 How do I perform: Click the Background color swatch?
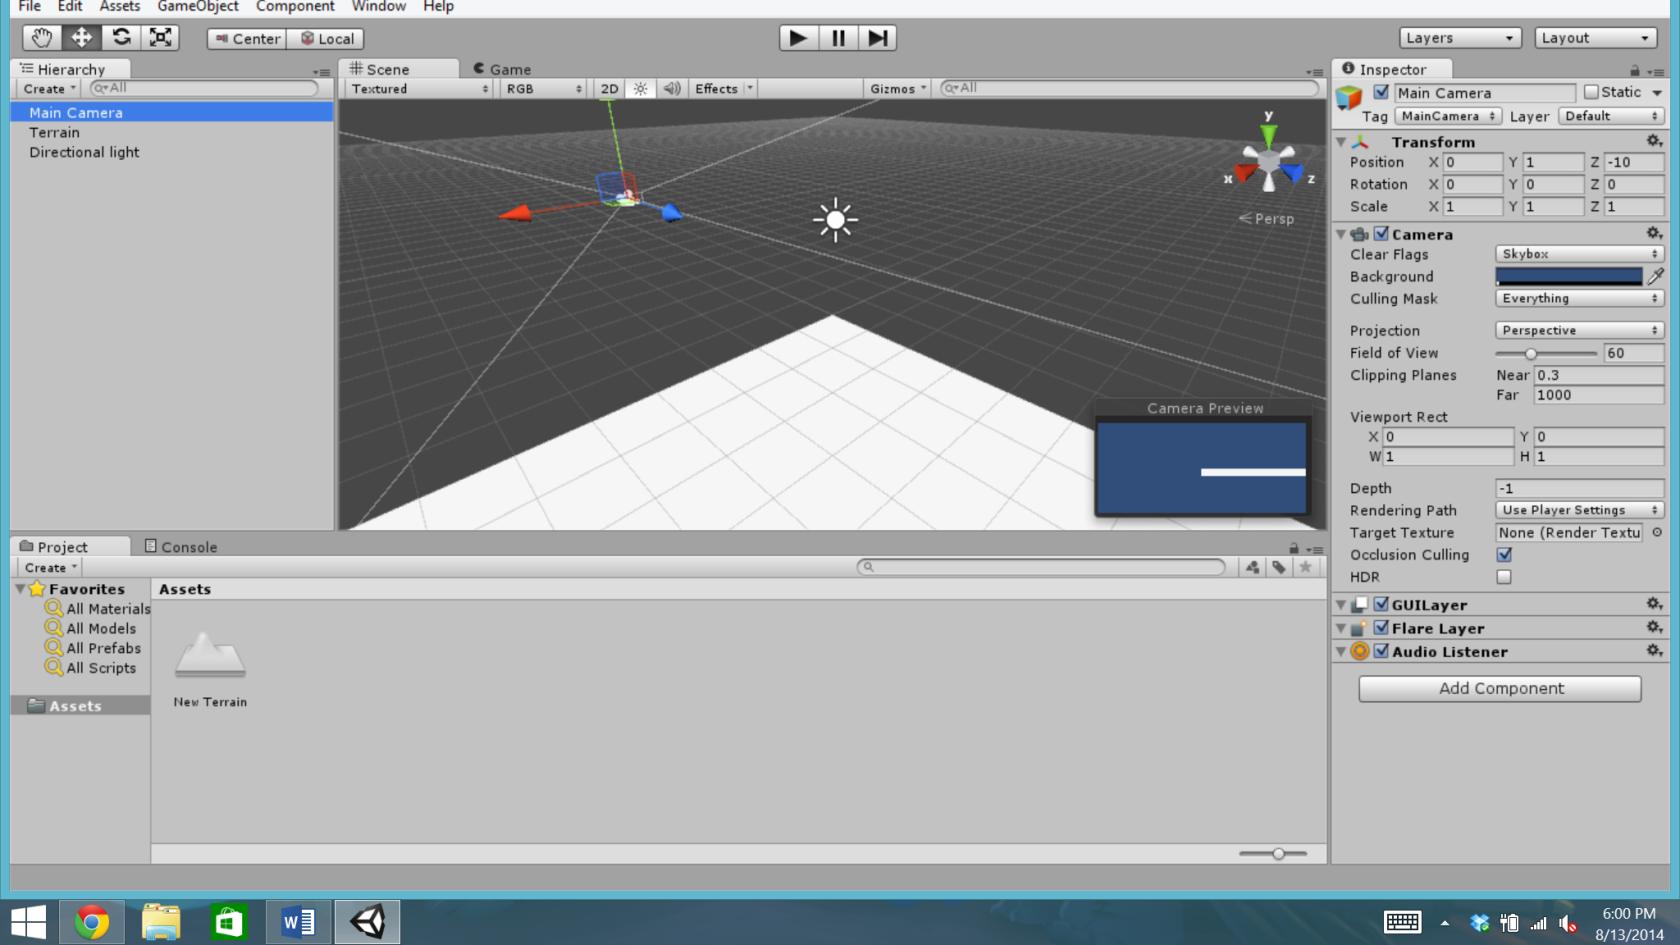[1568, 276]
